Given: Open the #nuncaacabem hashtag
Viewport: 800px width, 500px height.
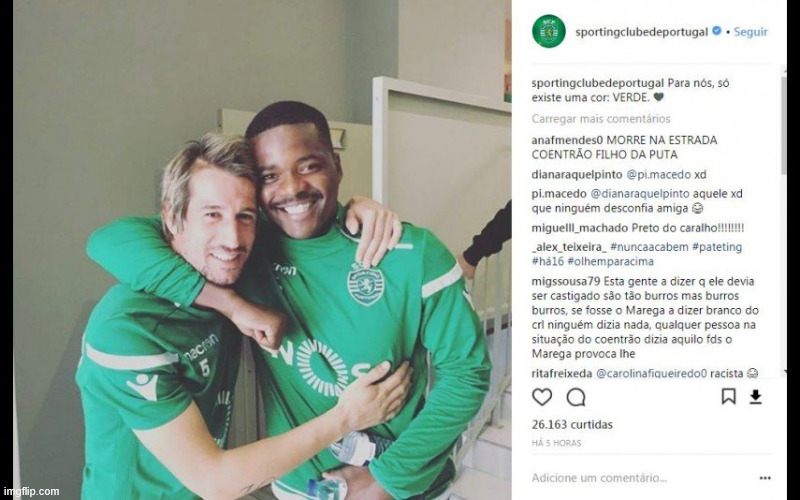Looking at the screenshot, I should (648, 247).
